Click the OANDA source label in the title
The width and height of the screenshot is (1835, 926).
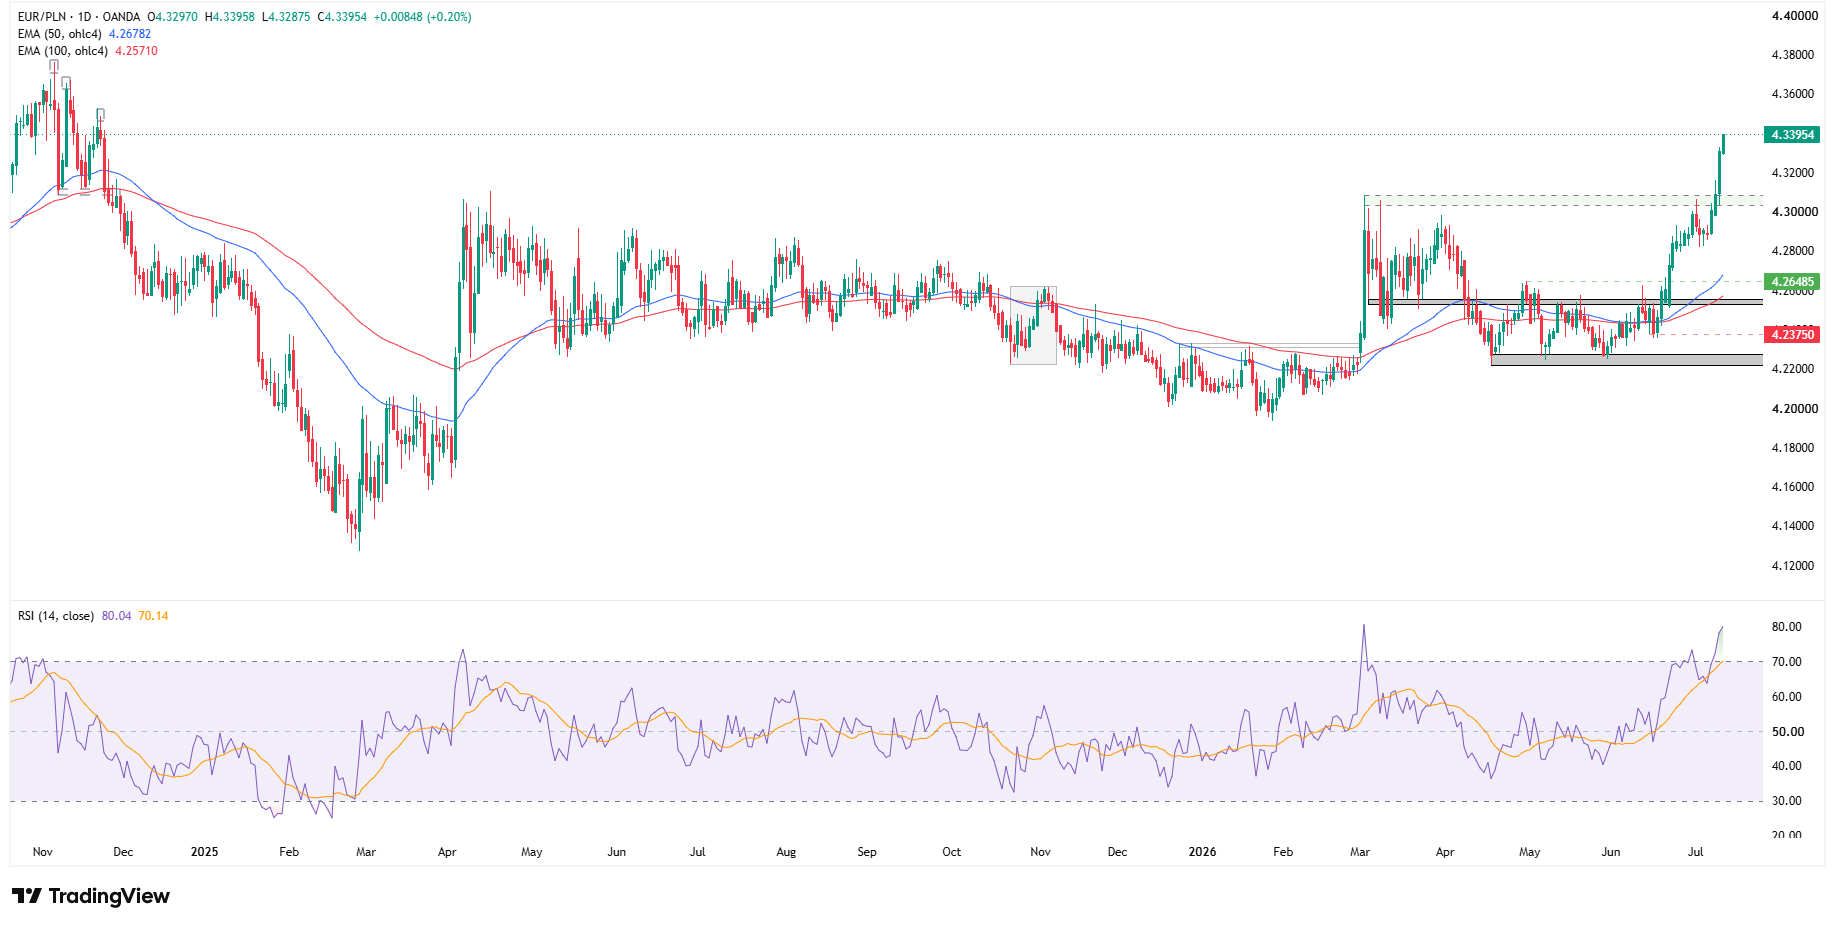tap(122, 17)
